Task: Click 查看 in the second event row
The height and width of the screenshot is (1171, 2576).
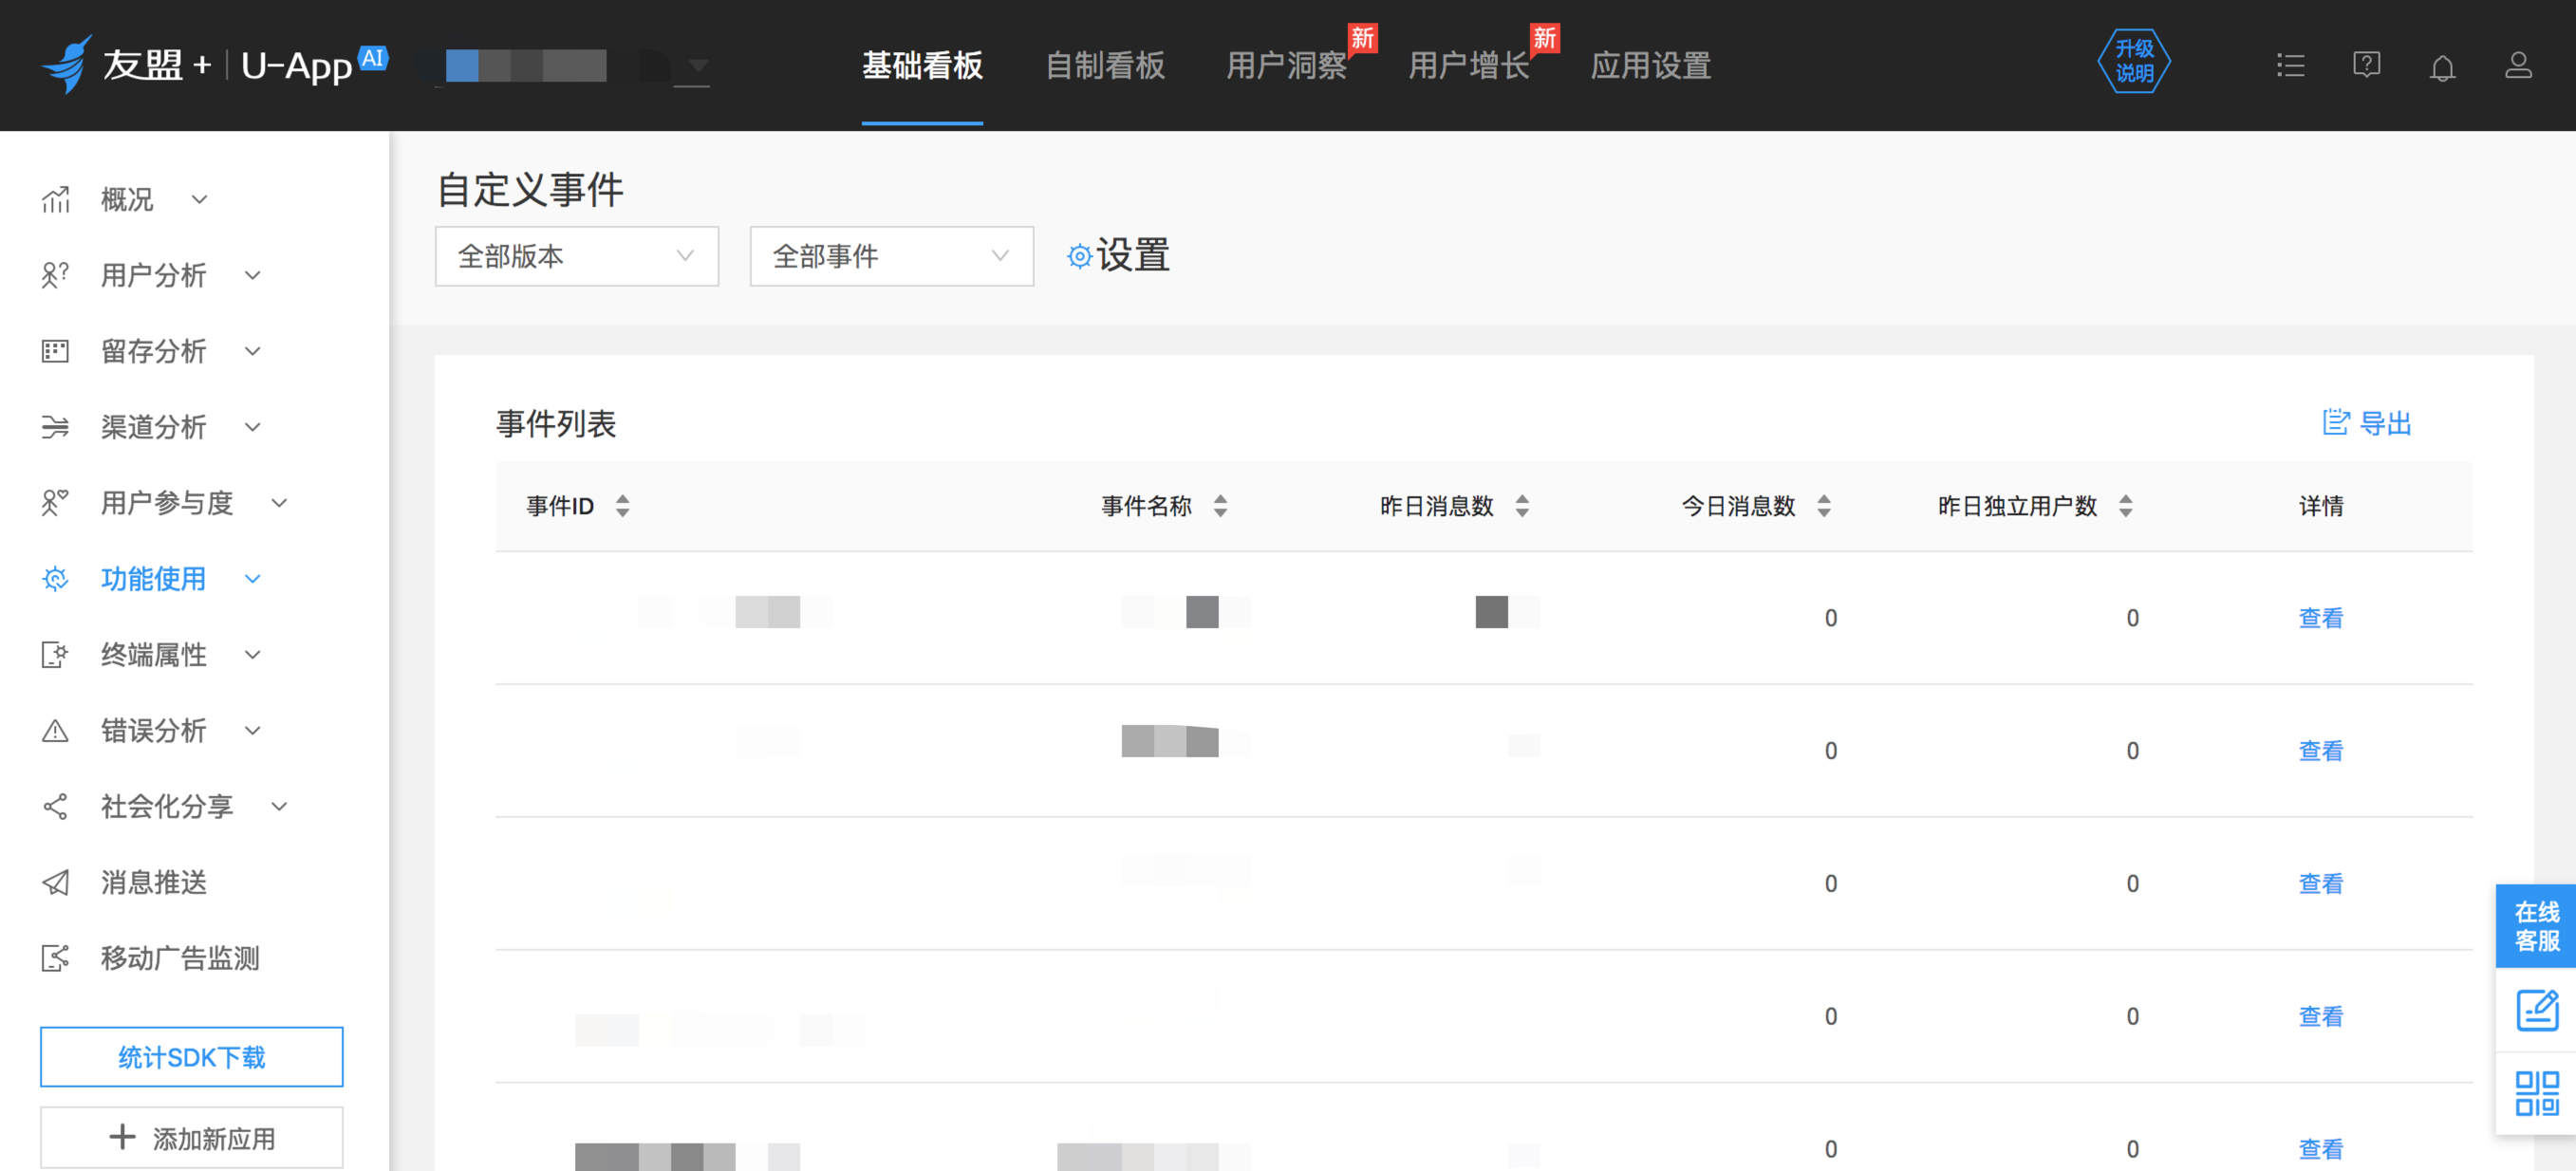Action: click(x=2320, y=751)
